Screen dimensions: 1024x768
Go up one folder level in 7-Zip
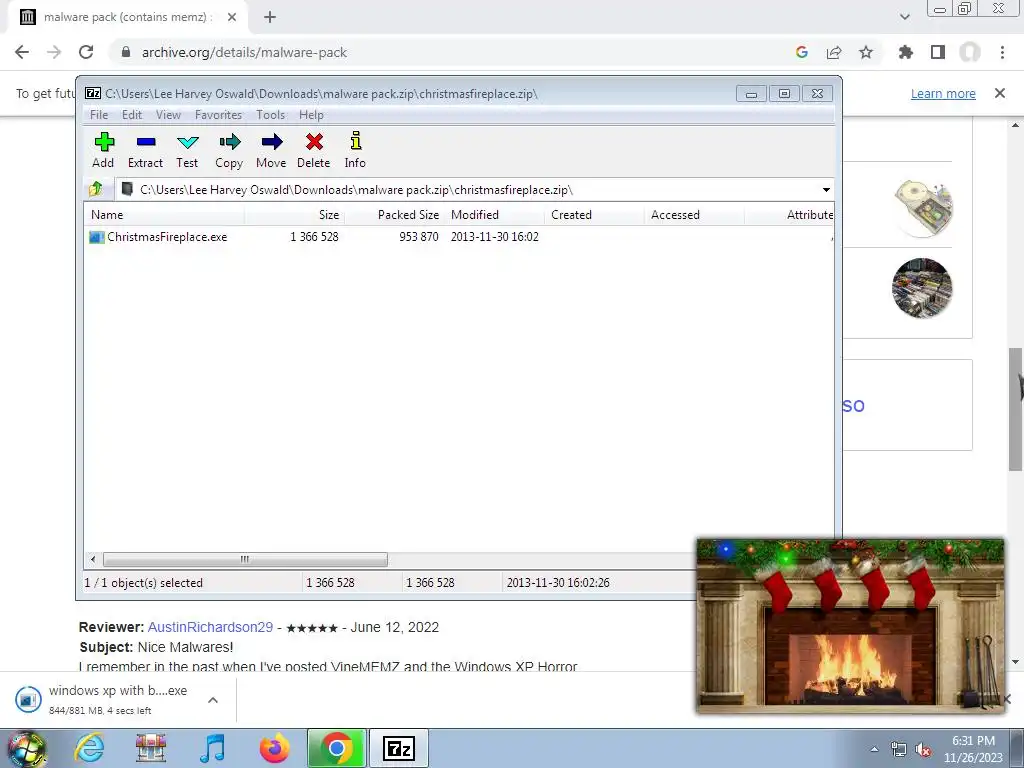click(x=96, y=189)
